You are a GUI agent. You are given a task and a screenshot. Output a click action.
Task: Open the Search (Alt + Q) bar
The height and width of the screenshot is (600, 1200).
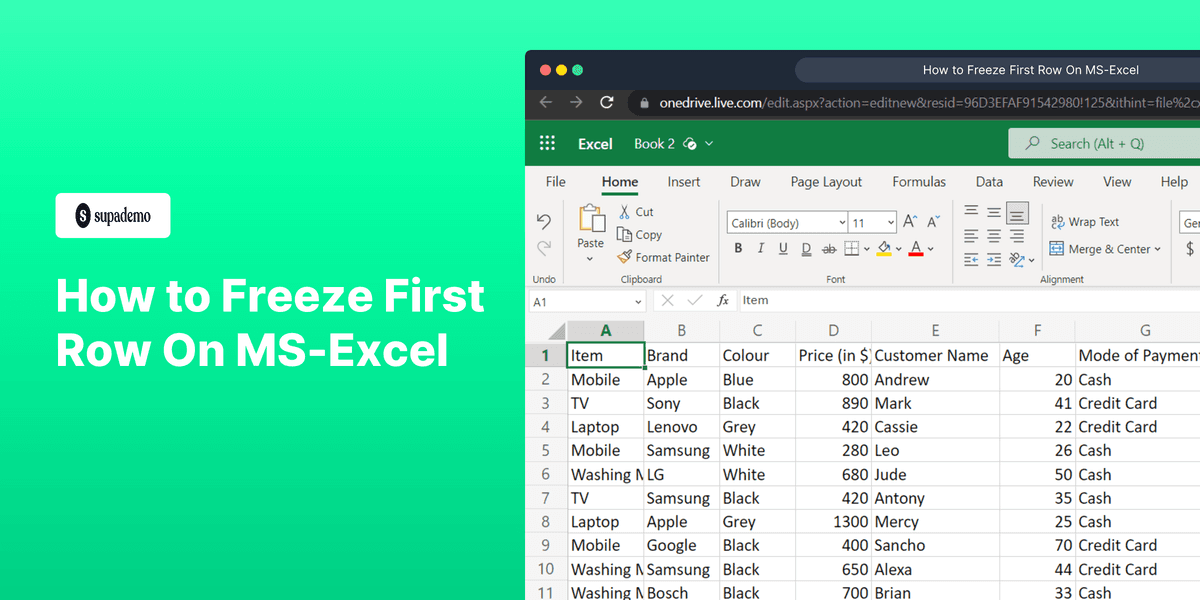[x=1100, y=143]
